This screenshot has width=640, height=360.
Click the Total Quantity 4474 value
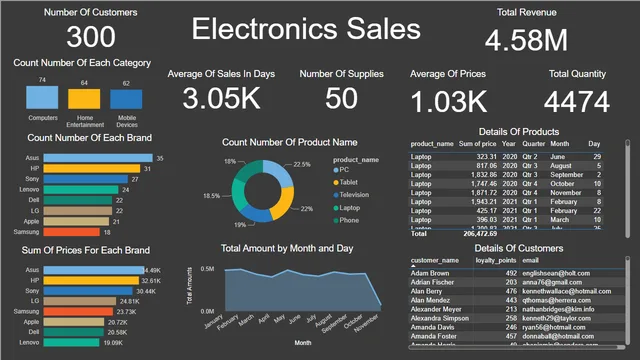pos(577,102)
